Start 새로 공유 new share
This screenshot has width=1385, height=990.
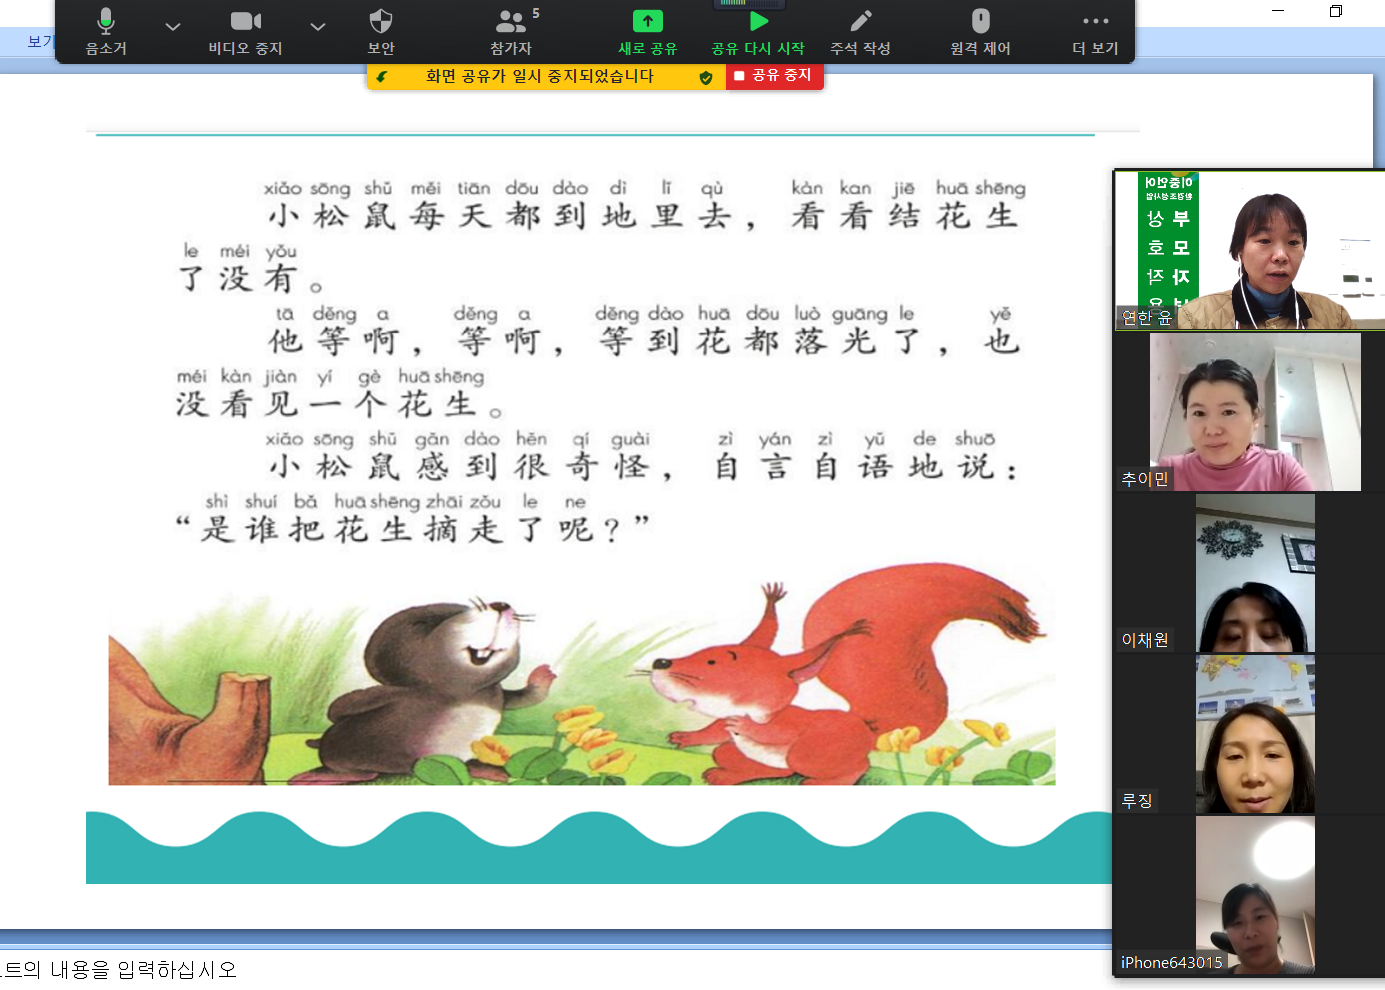647,31
